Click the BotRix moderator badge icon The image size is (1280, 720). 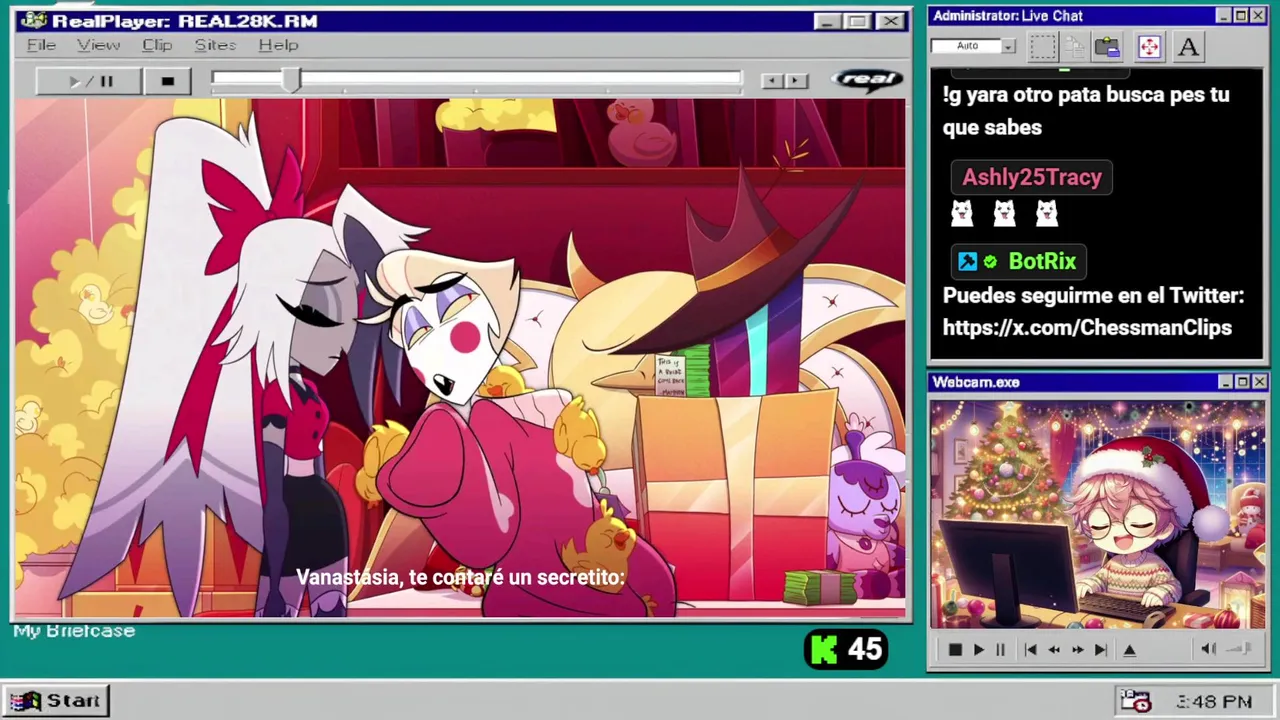(967, 261)
